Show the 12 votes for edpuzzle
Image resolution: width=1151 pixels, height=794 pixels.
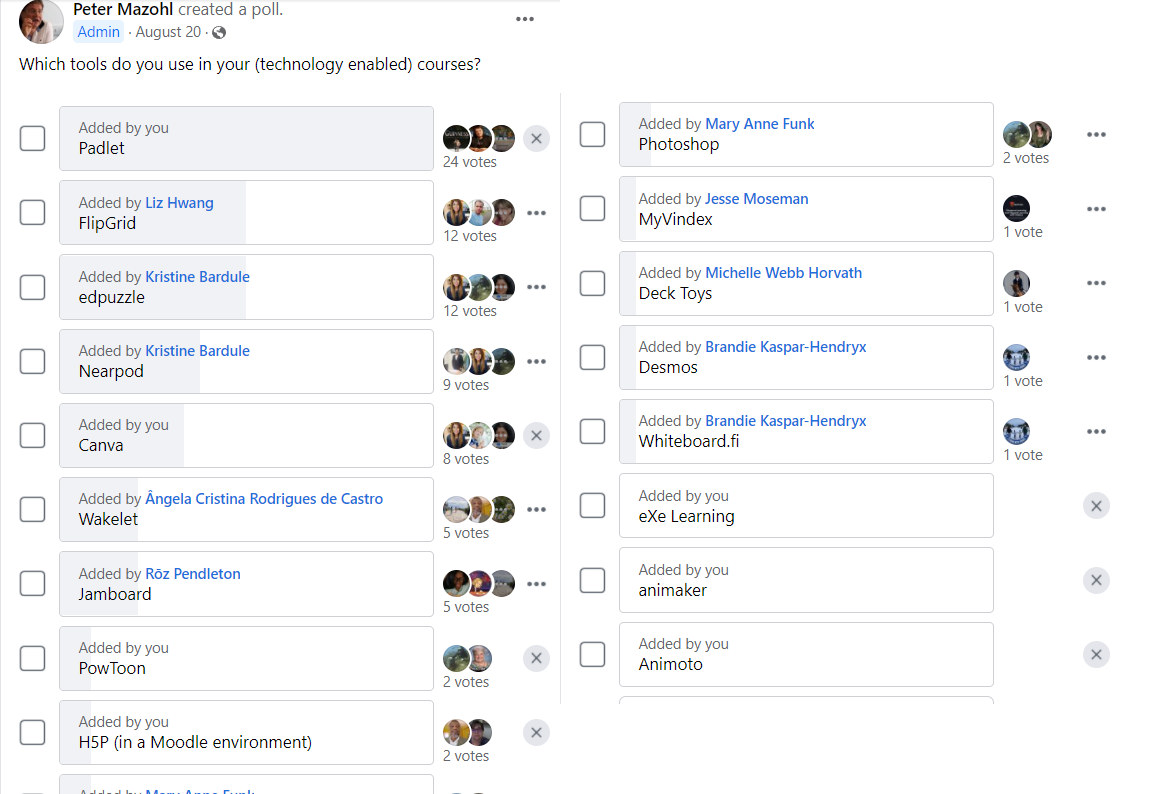click(x=470, y=311)
